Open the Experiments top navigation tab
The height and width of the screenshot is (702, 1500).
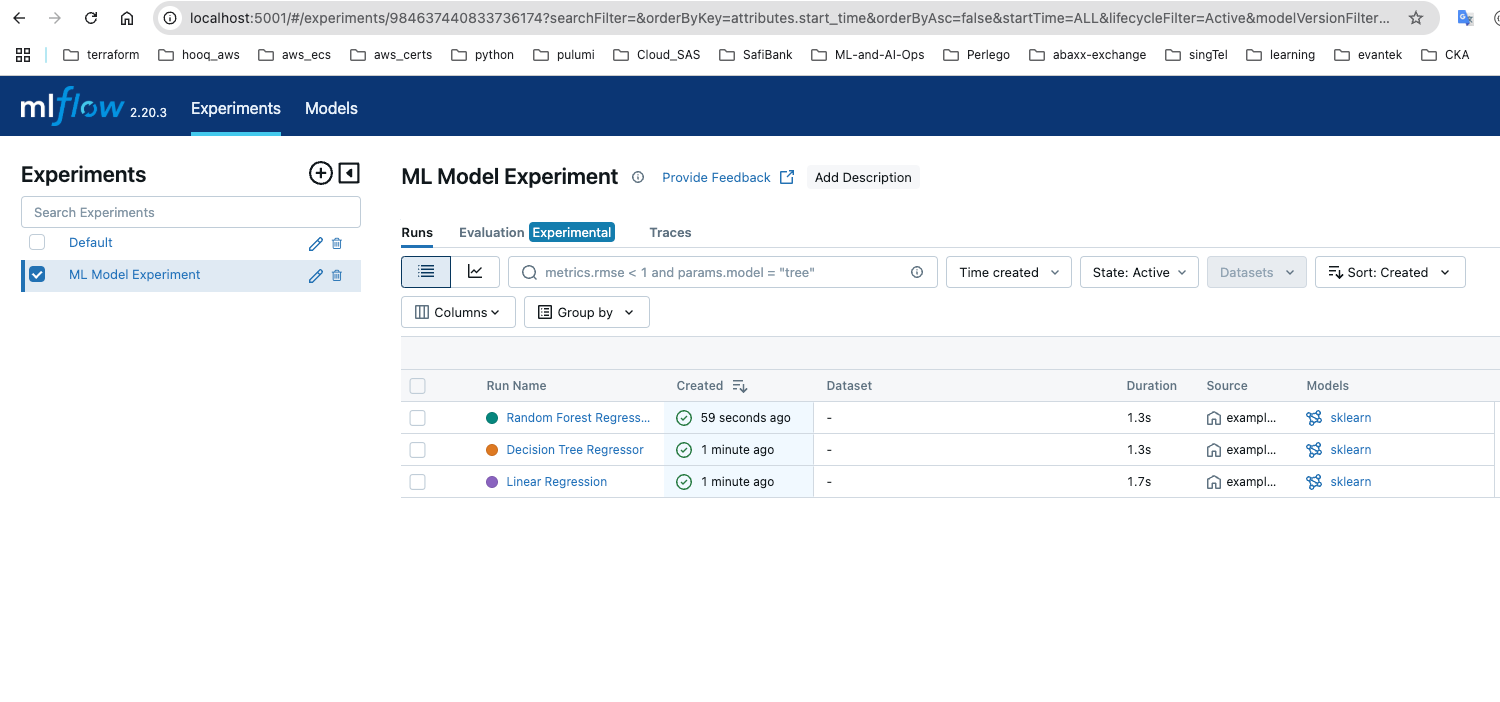(x=236, y=108)
